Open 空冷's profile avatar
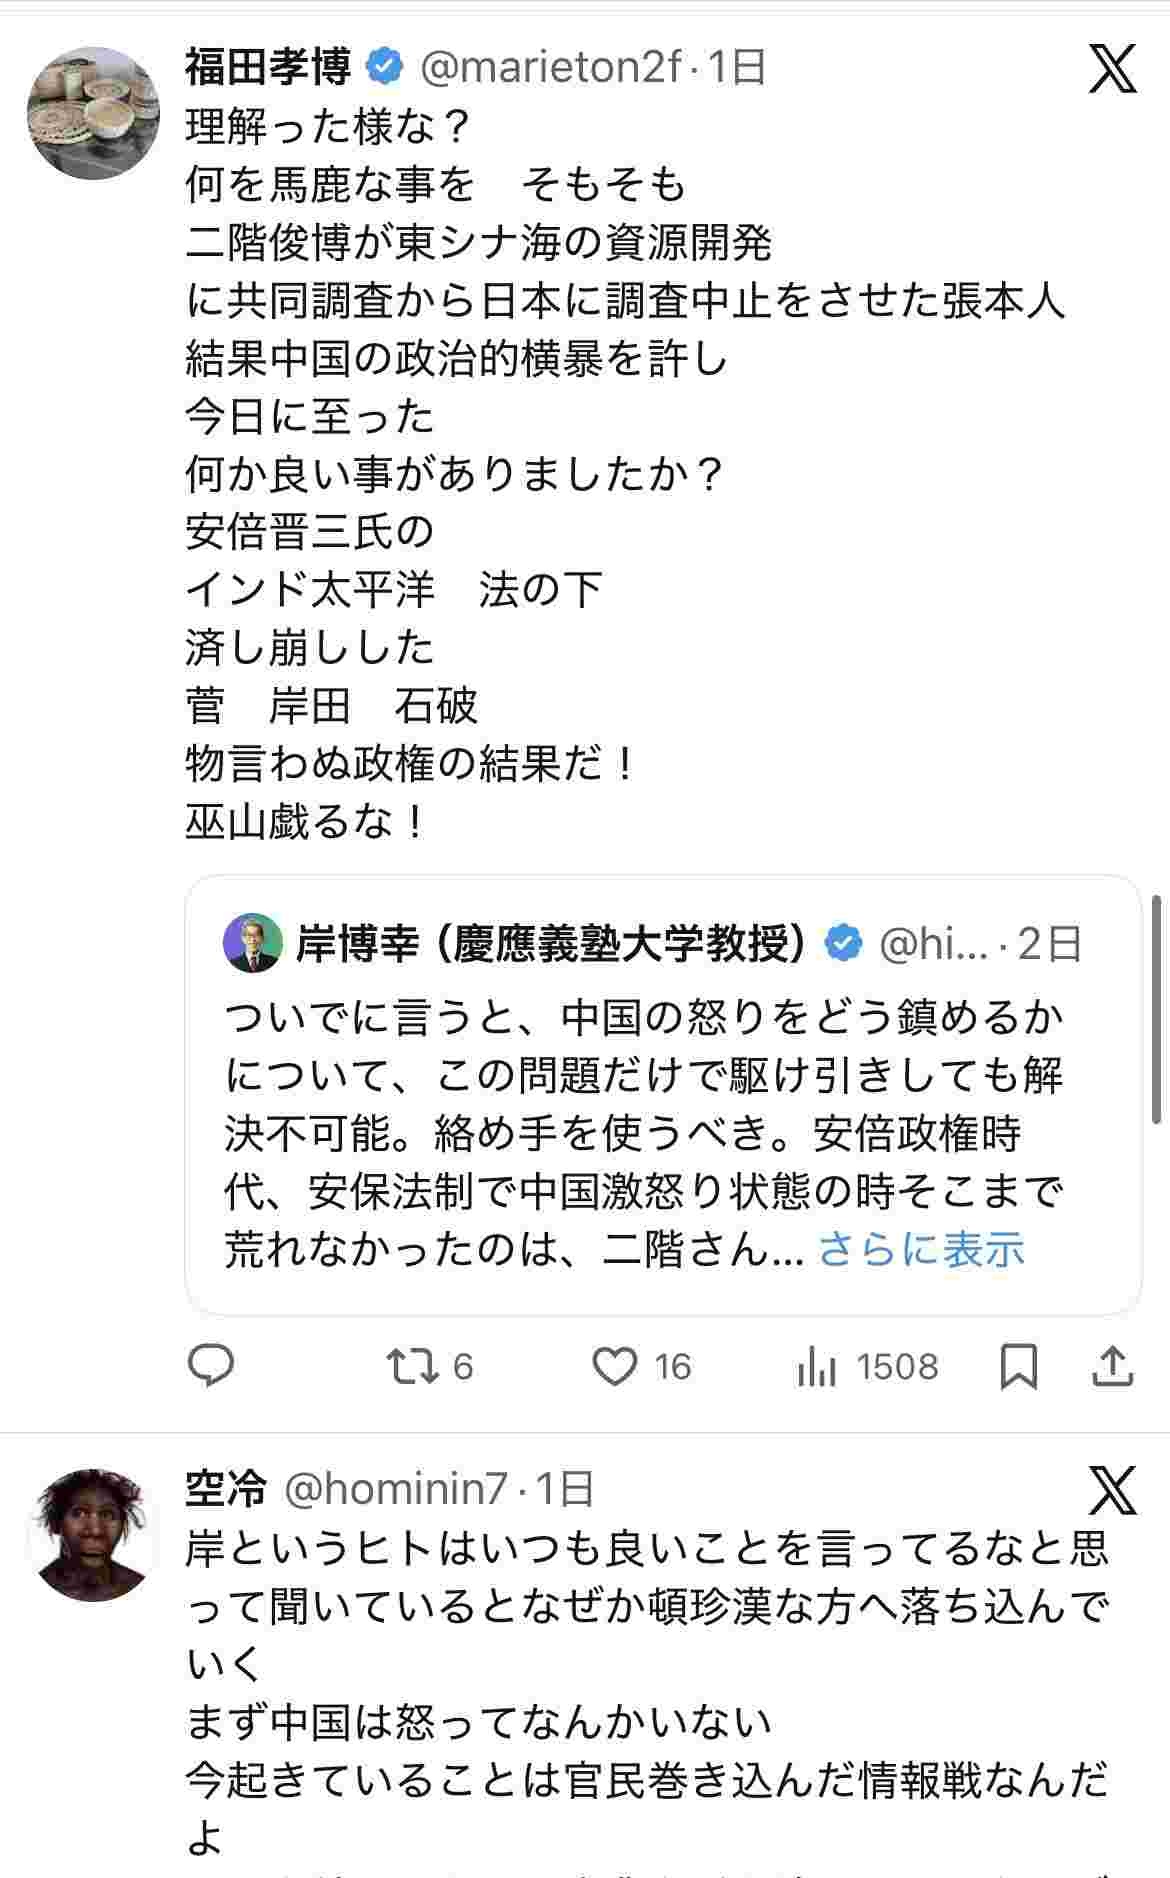 [93, 1535]
